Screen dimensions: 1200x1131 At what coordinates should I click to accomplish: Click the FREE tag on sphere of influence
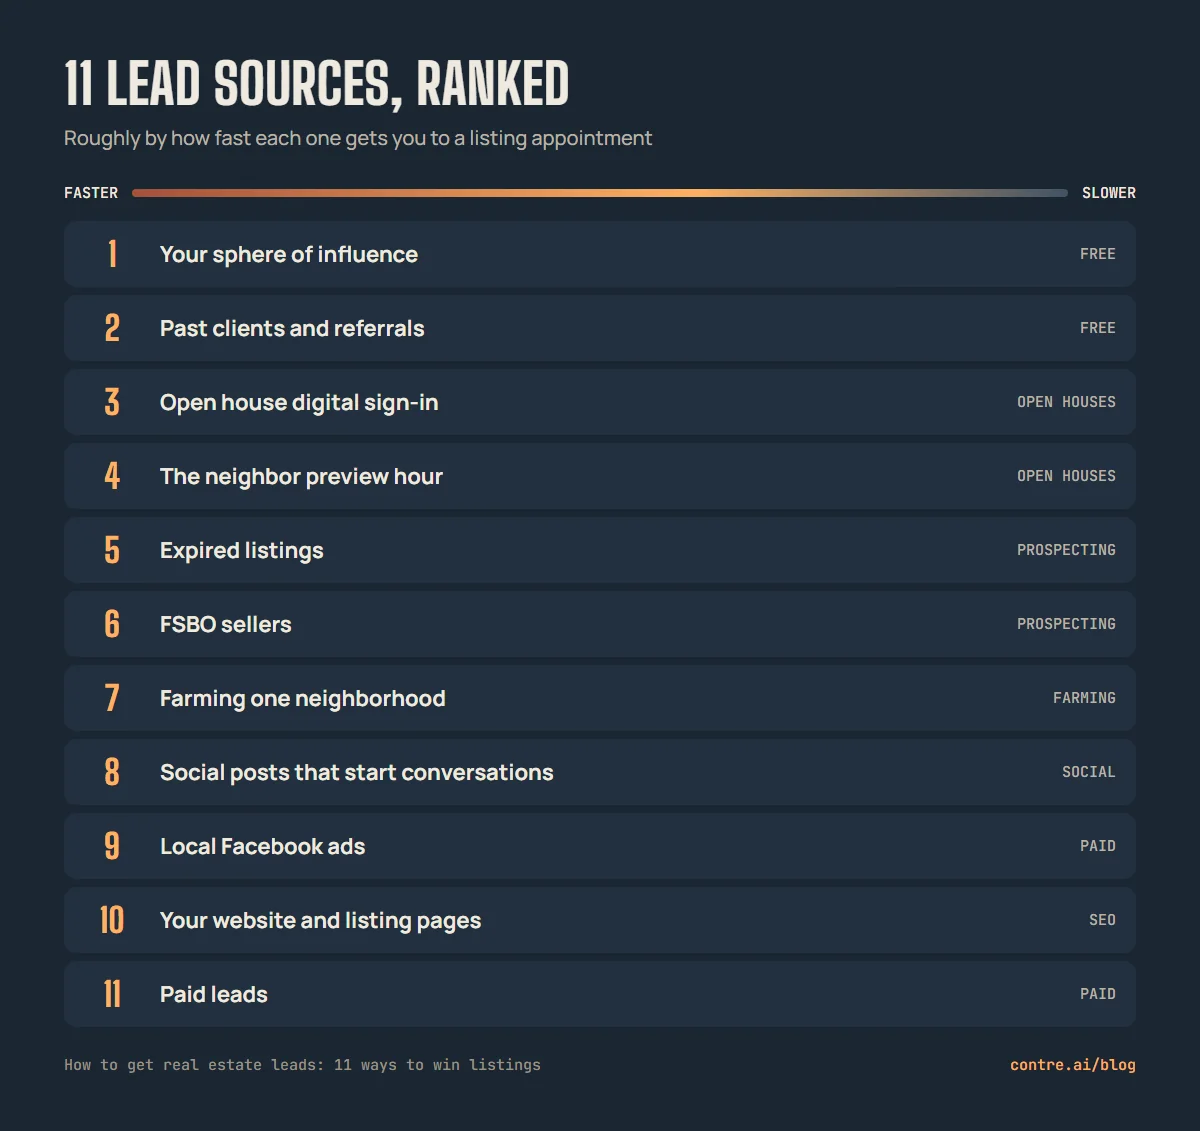pyautogui.click(x=1098, y=254)
